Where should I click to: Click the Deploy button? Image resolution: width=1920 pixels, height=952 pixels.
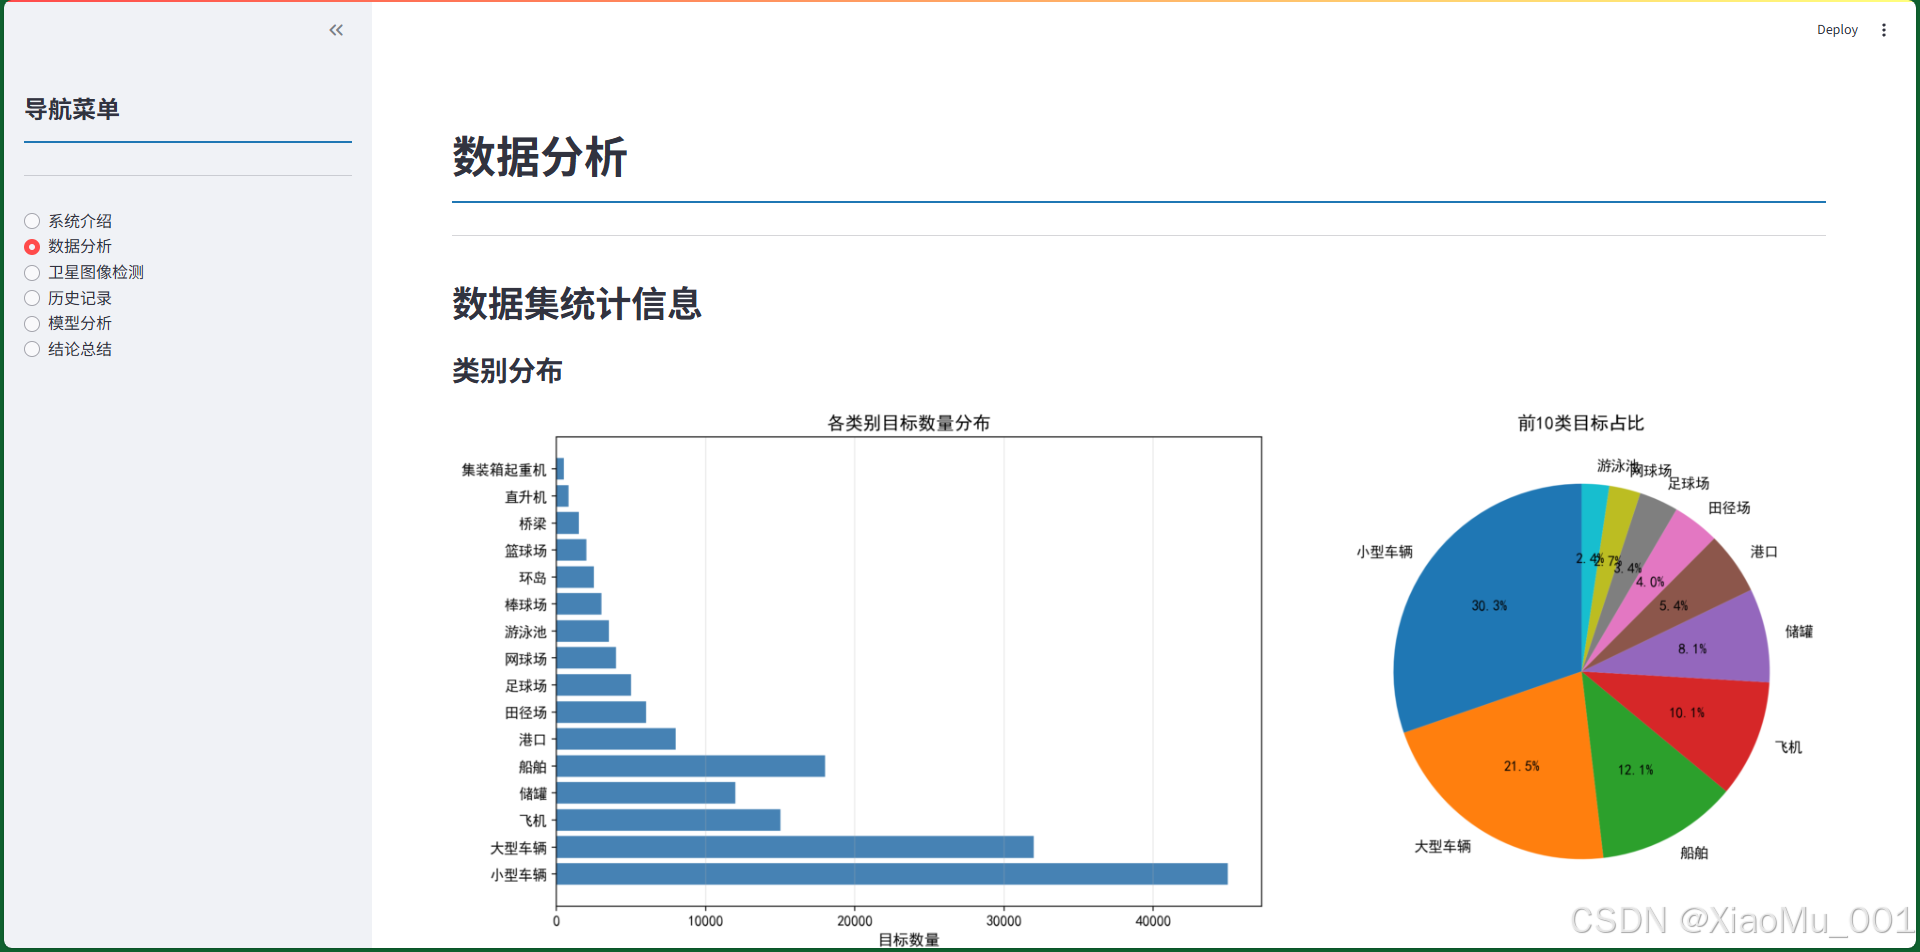pos(1836,30)
